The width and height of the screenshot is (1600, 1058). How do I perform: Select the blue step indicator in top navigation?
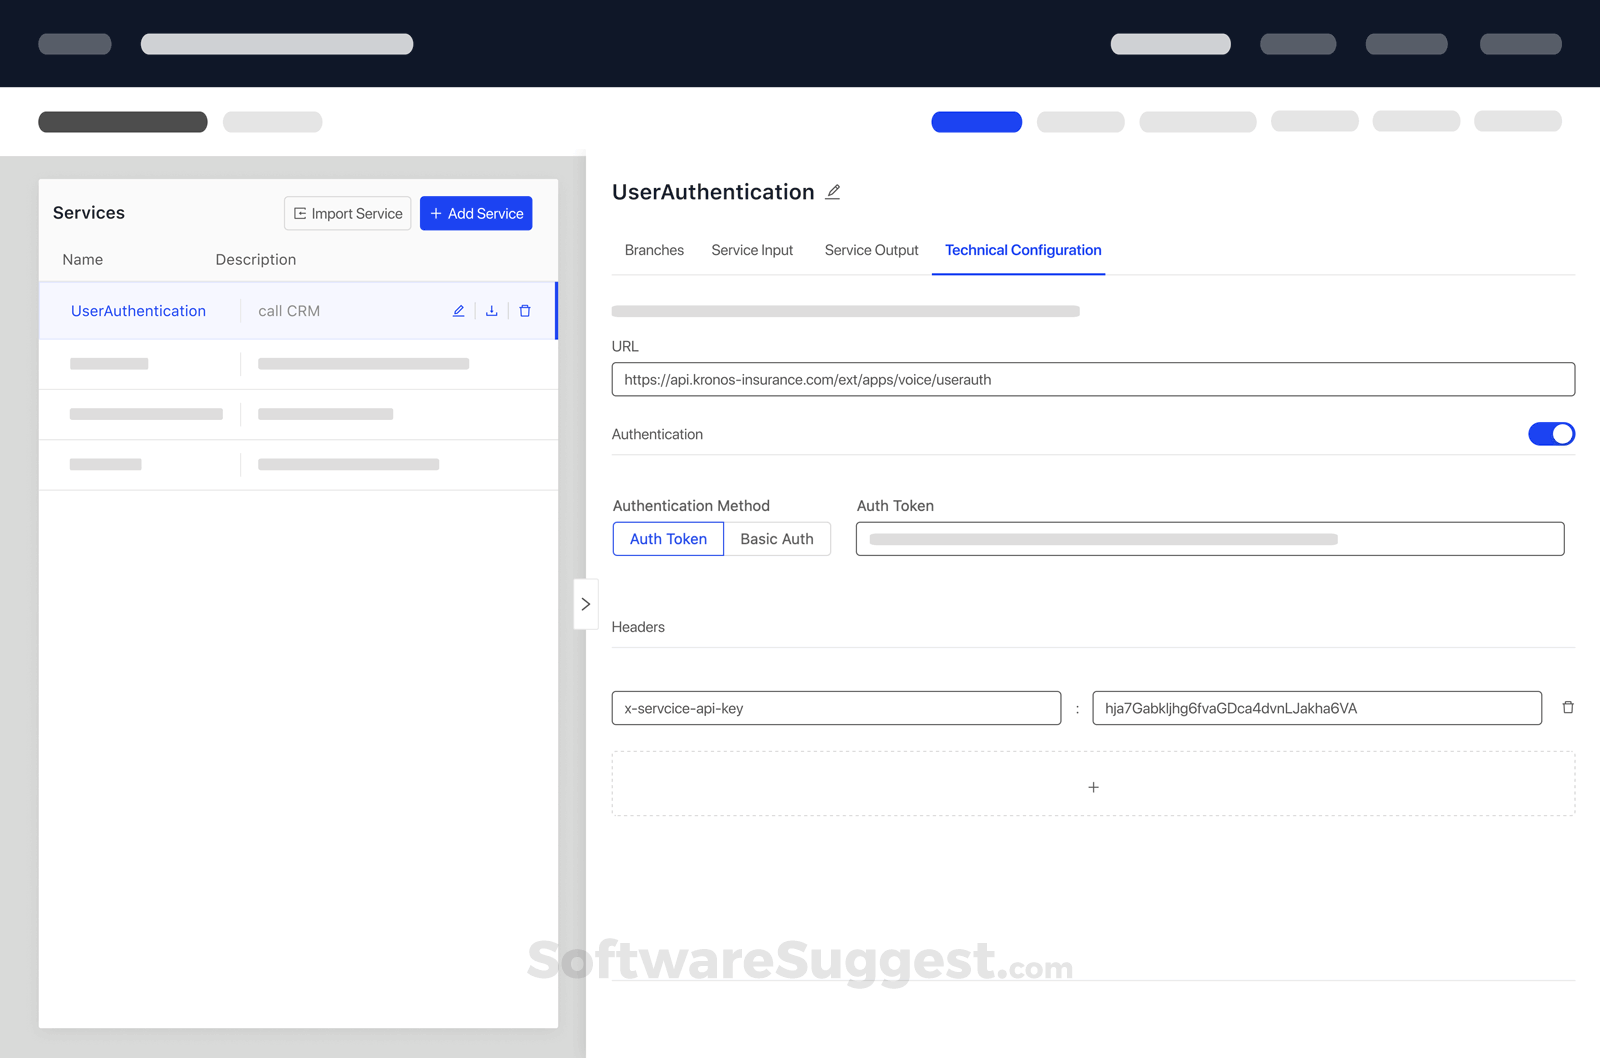(976, 121)
